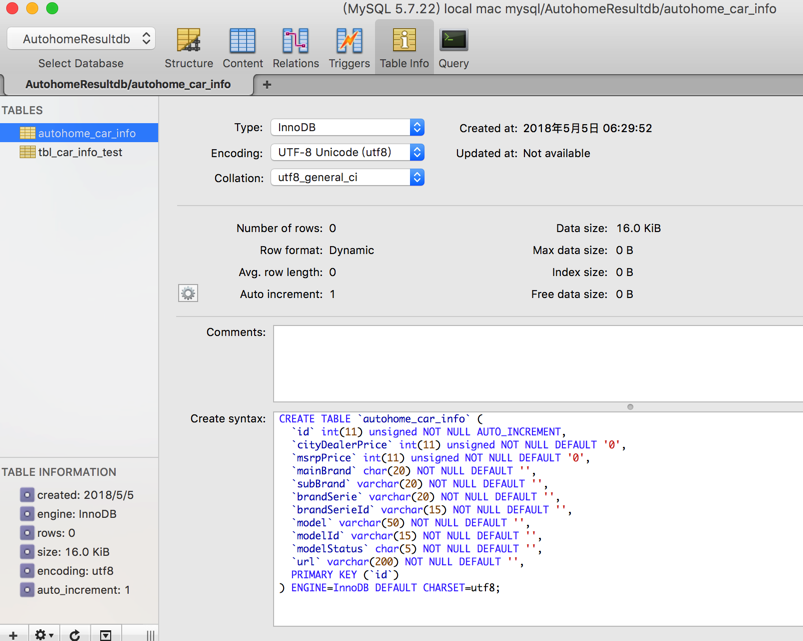This screenshot has width=803, height=641.
Task: Select the Table Info view
Action: (404, 47)
